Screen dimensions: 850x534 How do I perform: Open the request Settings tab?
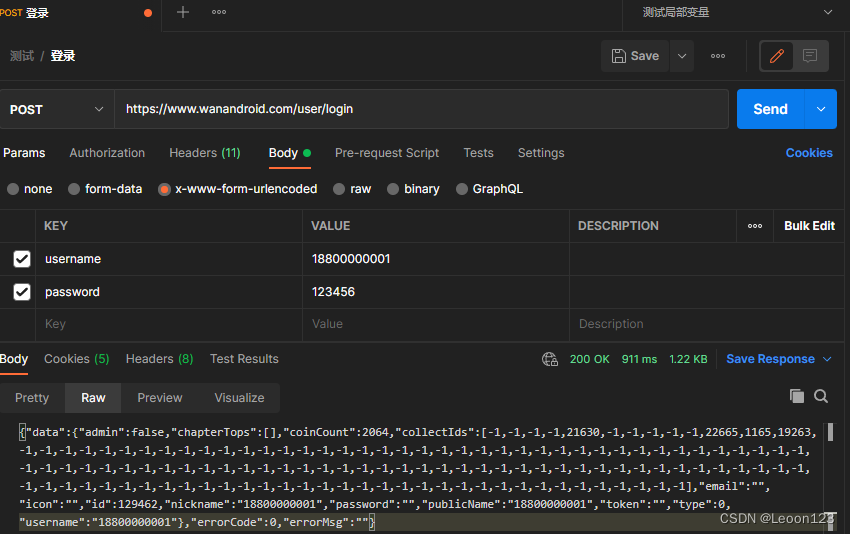pyautogui.click(x=540, y=153)
